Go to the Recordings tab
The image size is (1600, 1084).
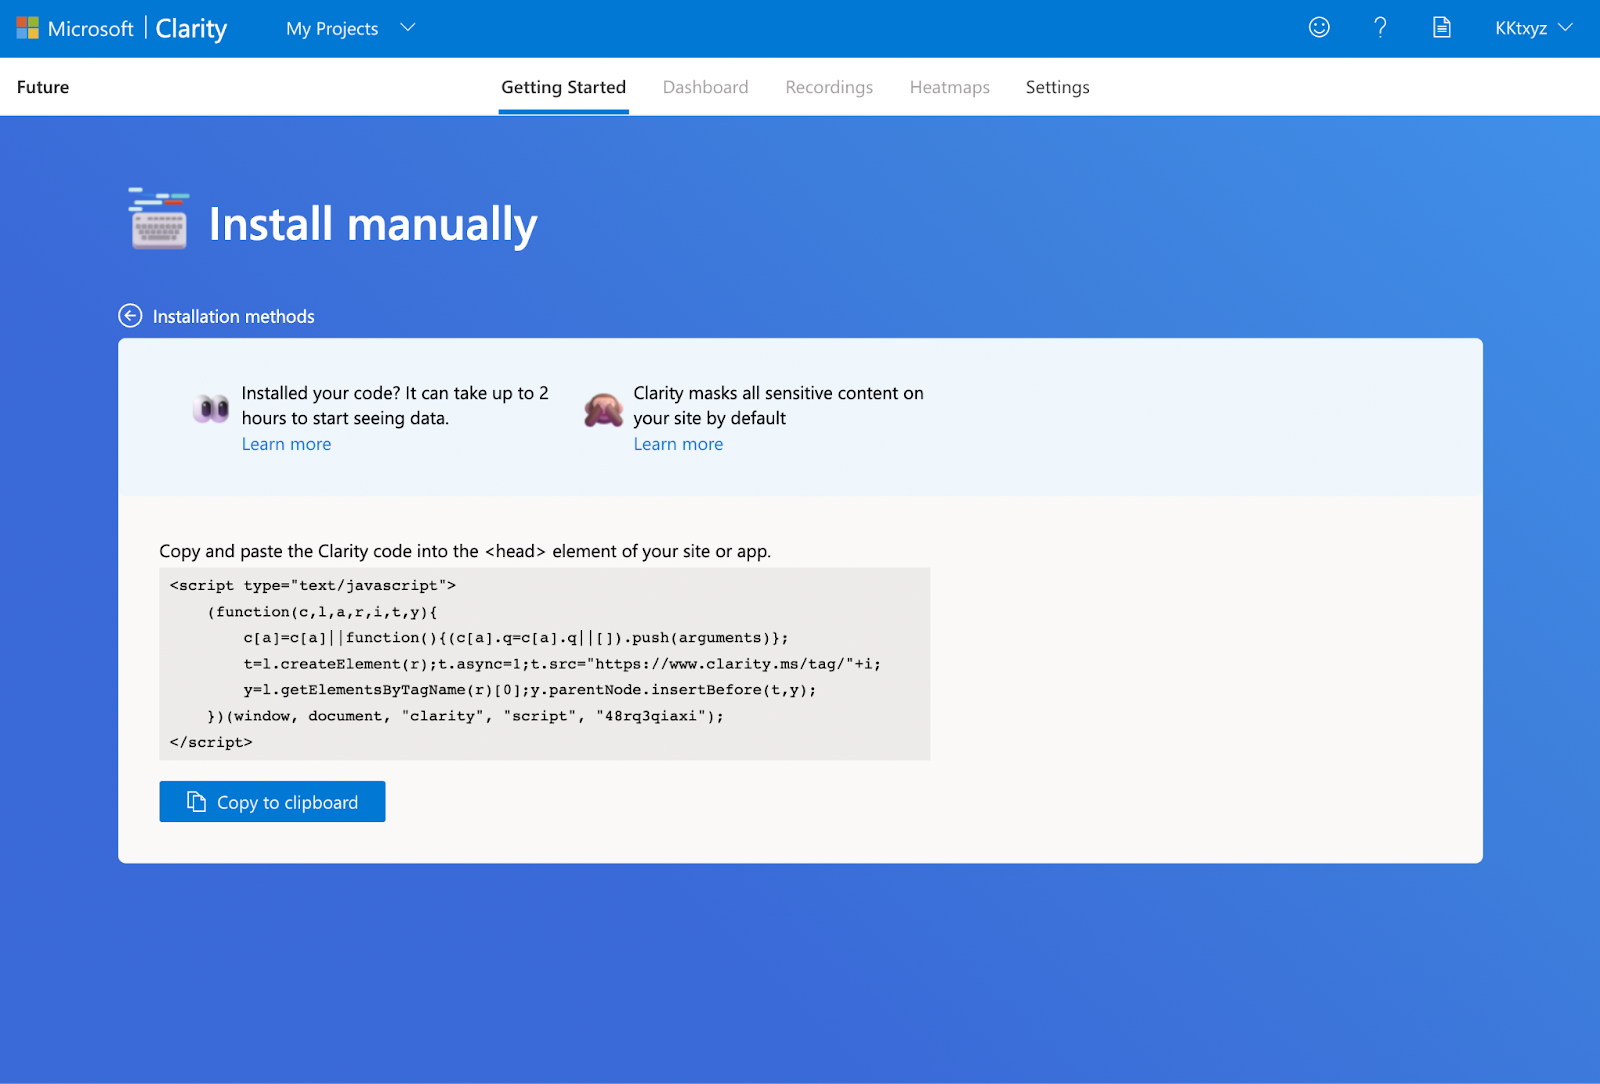click(x=828, y=87)
